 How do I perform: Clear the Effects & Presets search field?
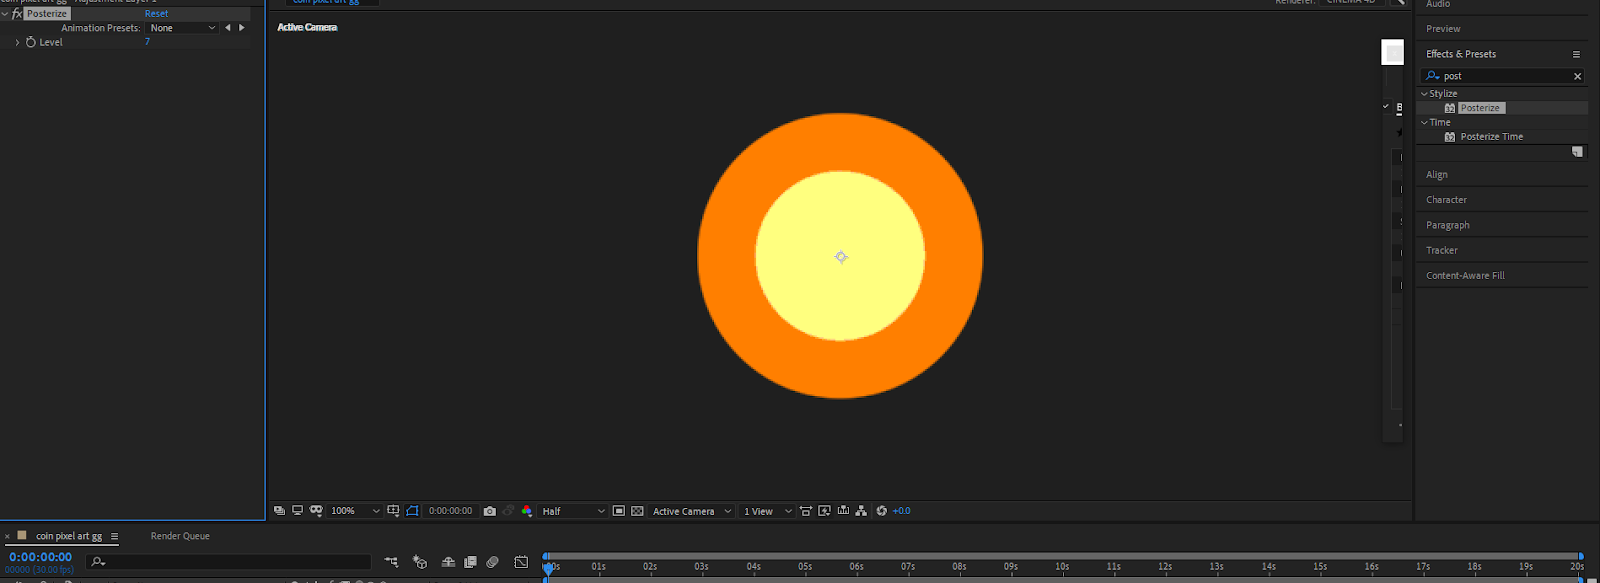click(x=1578, y=76)
